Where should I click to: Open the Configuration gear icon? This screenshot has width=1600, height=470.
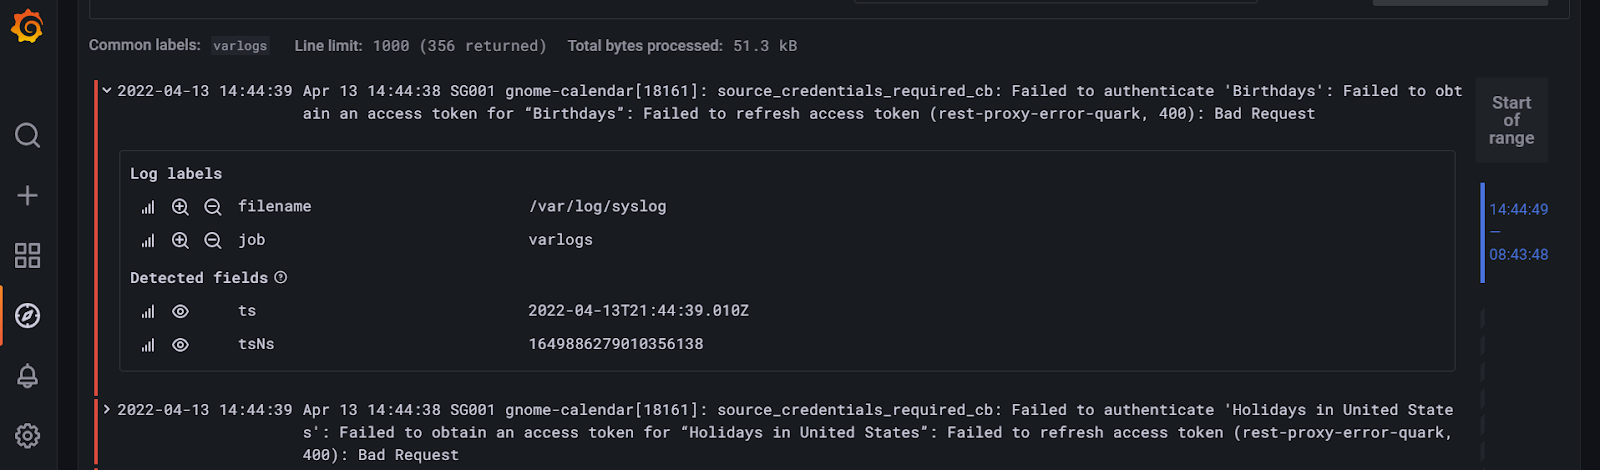pyautogui.click(x=28, y=436)
